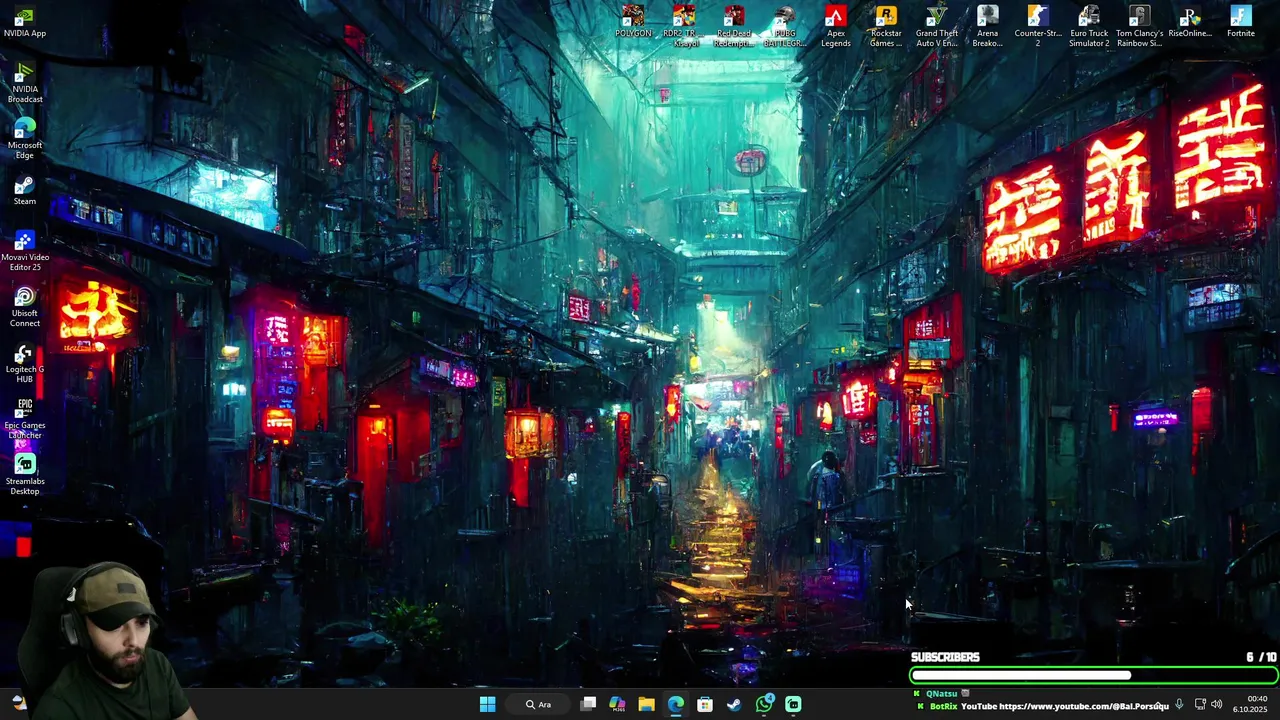The height and width of the screenshot is (720, 1280).
Task: Select the Apex Legends desktop icon
Action: pyautogui.click(x=836, y=27)
